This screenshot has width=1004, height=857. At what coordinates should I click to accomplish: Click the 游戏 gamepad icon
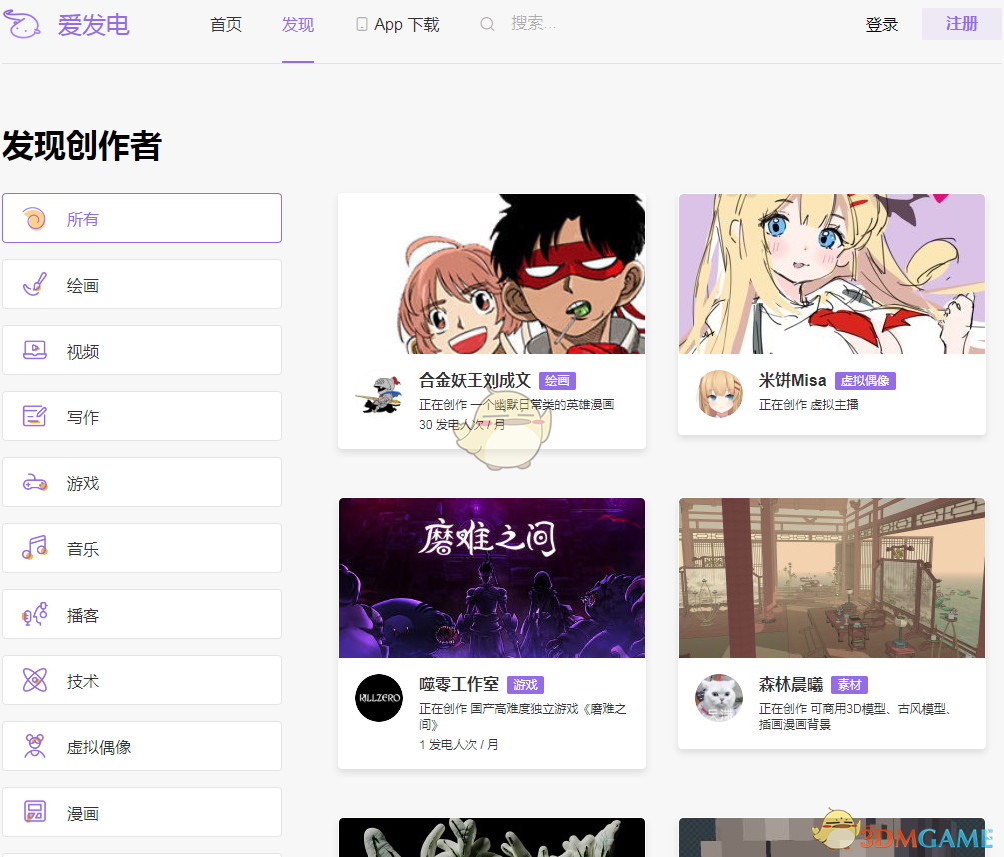tap(35, 482)
